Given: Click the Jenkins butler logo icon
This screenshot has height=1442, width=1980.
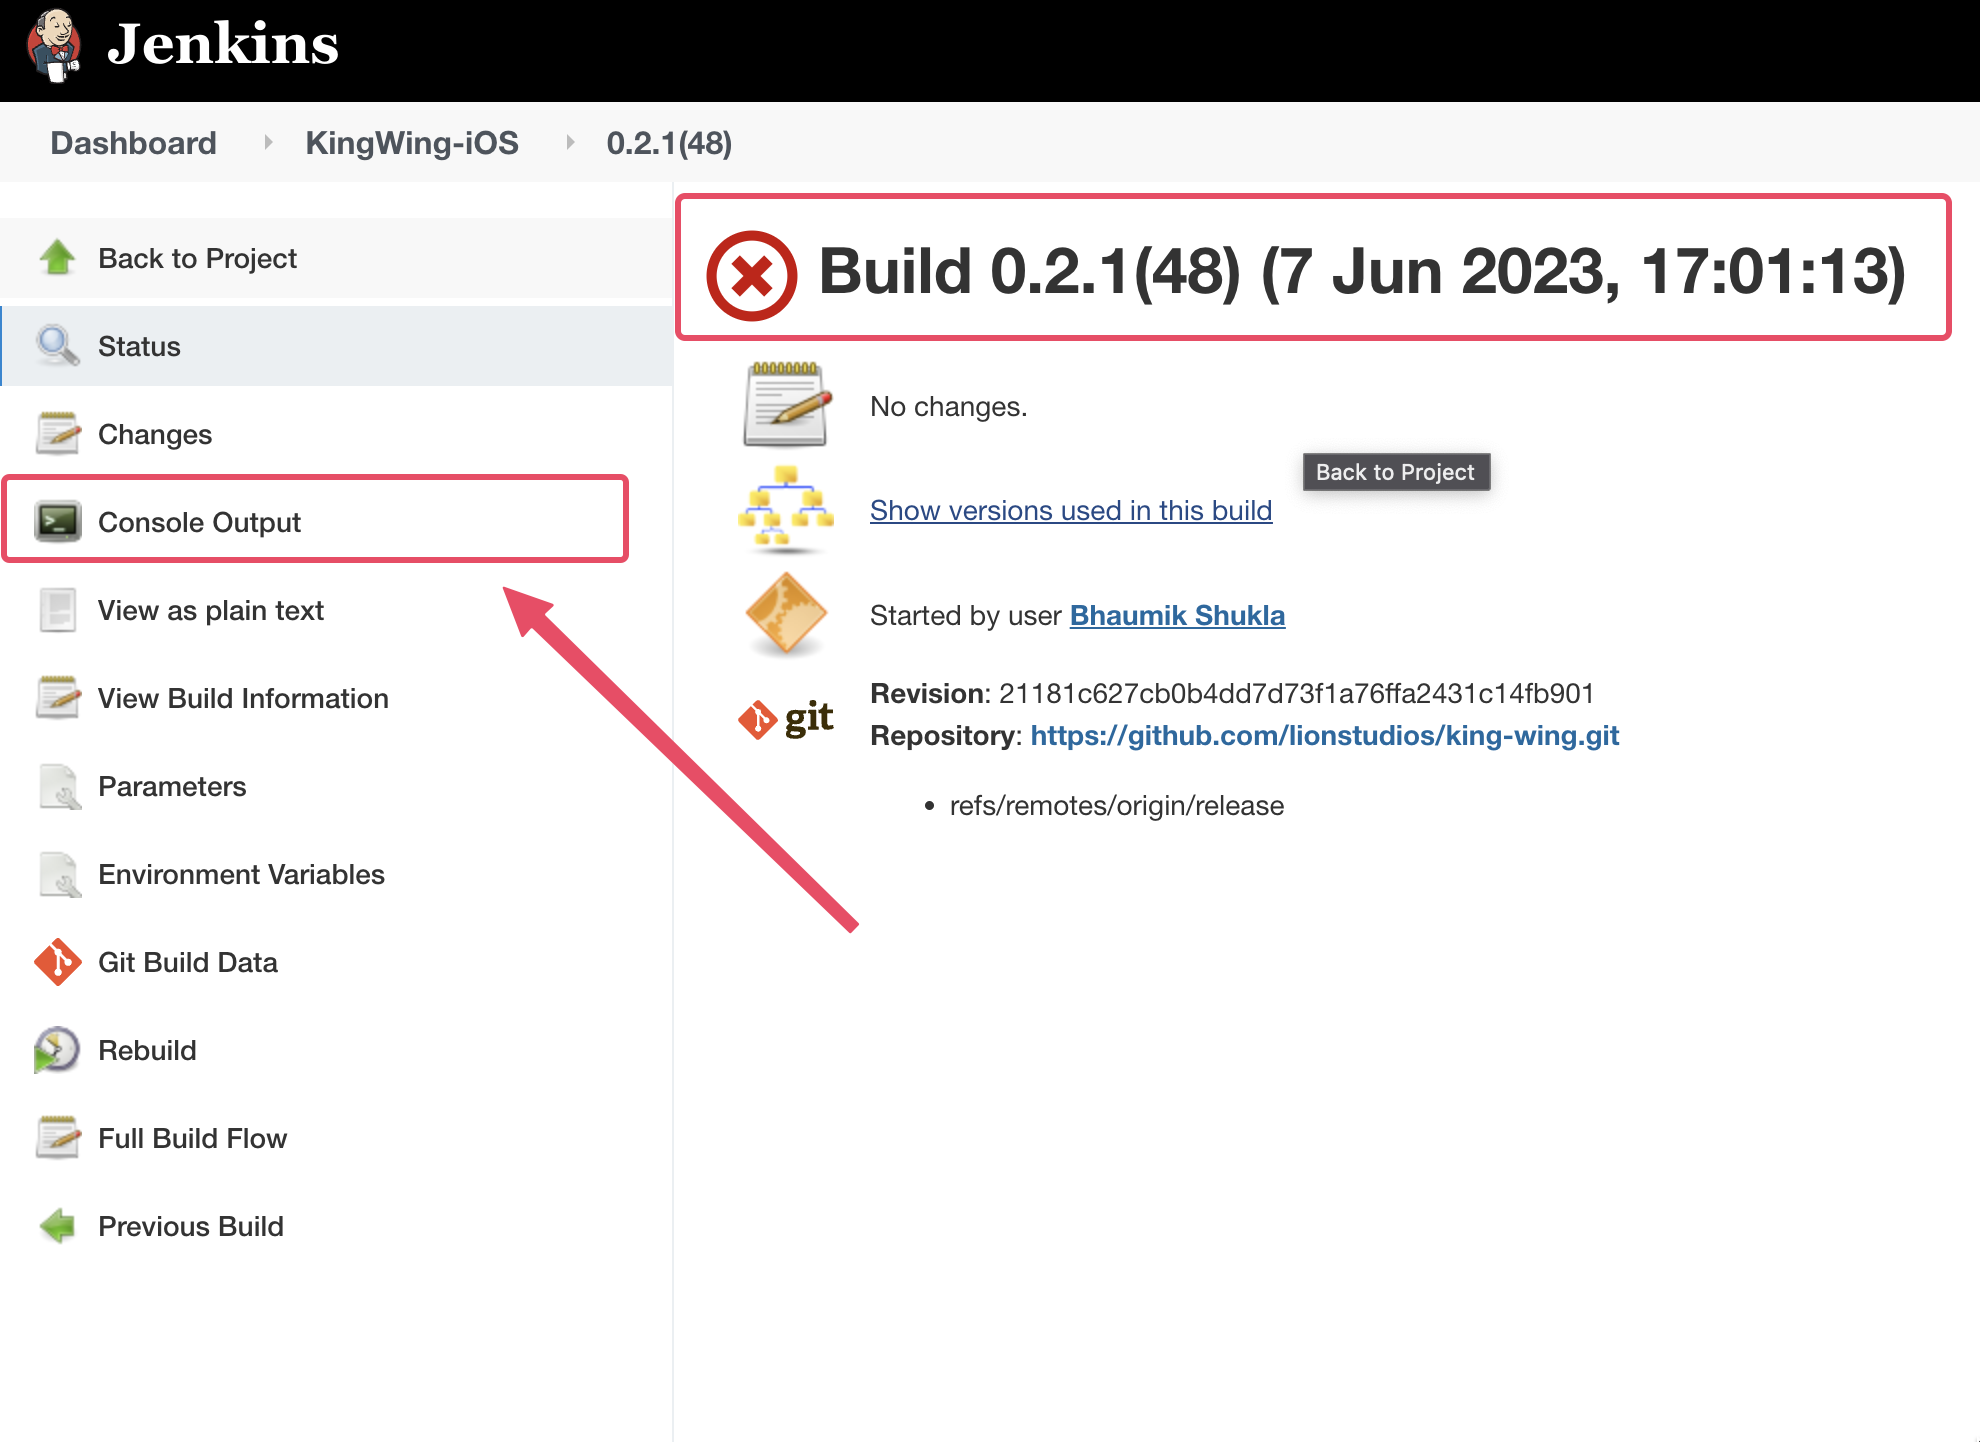Looking at the screenshot, I should pyautogui.click(x=54, y=45).
